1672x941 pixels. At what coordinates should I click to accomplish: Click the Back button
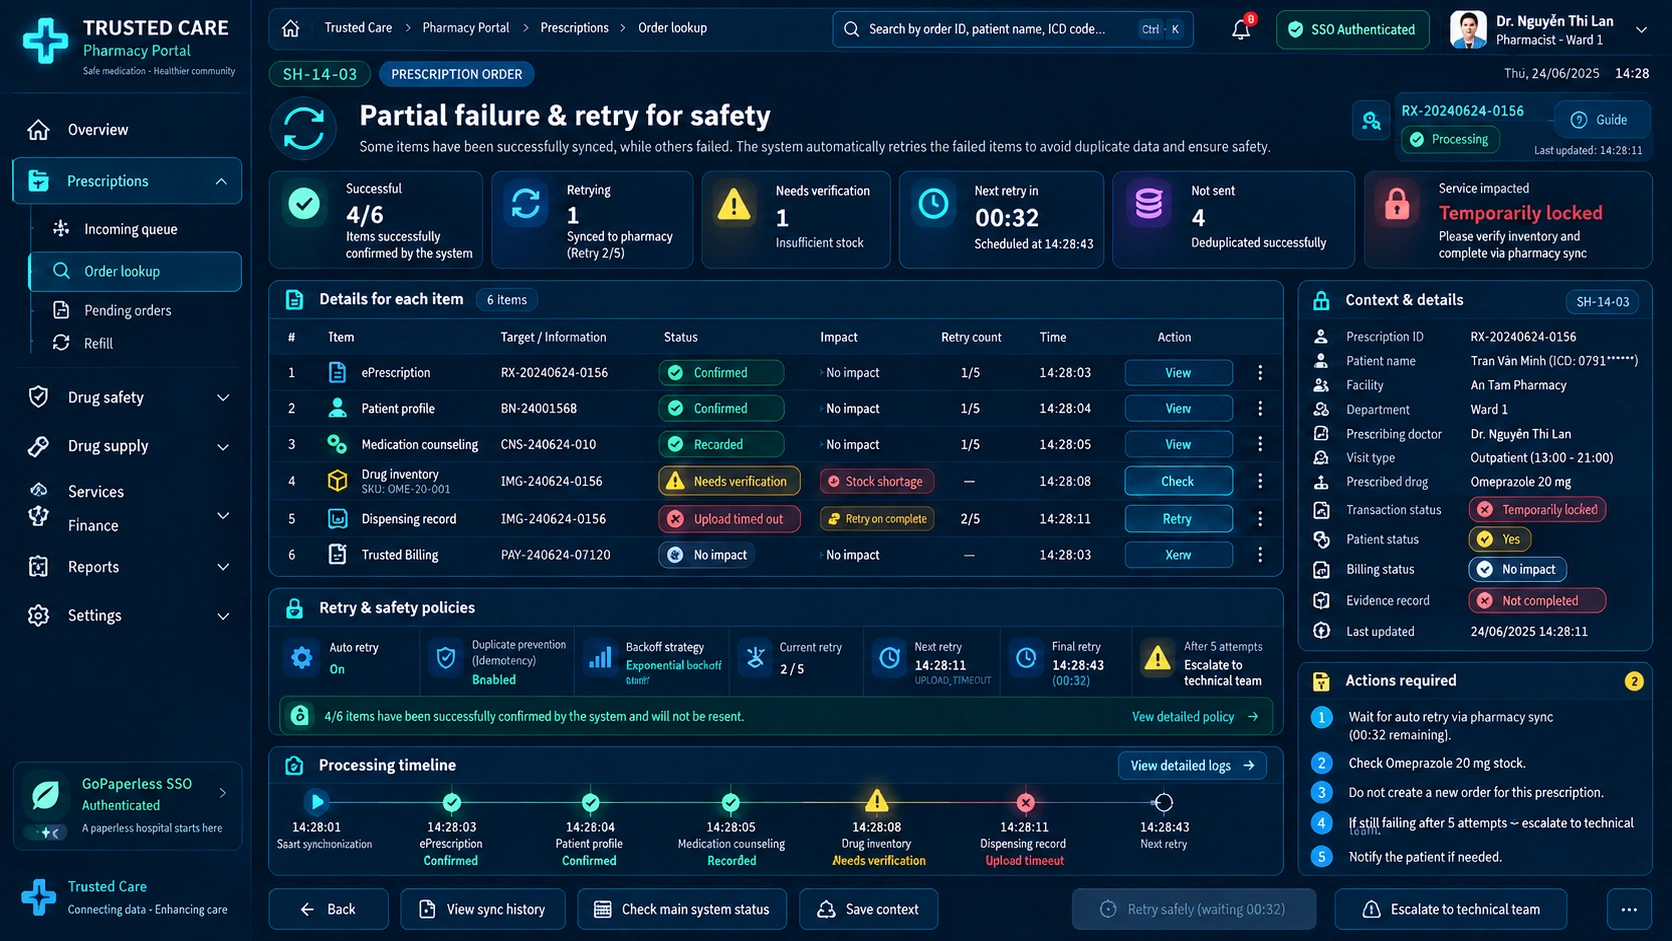point(328,909)
